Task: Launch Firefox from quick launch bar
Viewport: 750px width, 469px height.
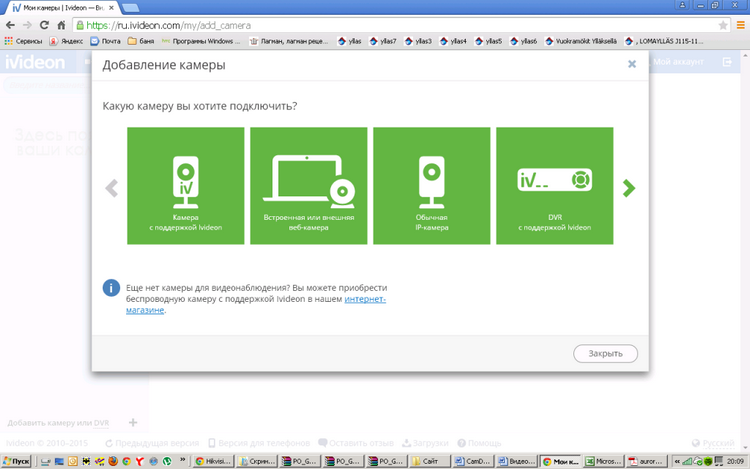Action: [x=113, y=461]
